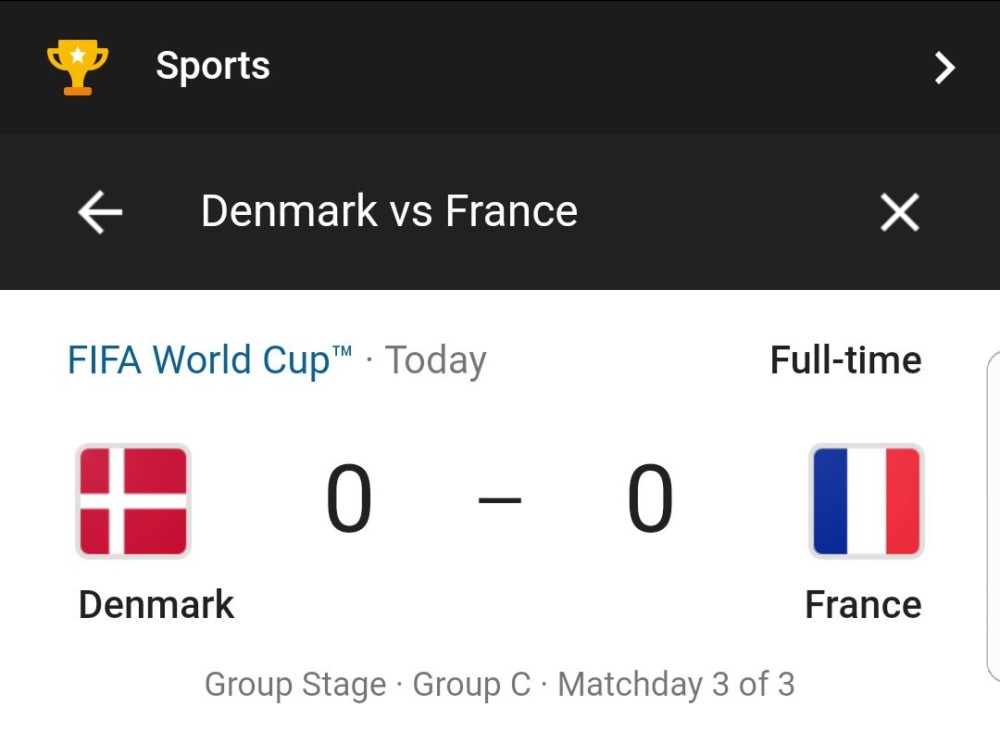Viewport: 1000px width, 744px height.
Task: Tap the Matchday 3 of 3 text
Action: pos(676,685)
